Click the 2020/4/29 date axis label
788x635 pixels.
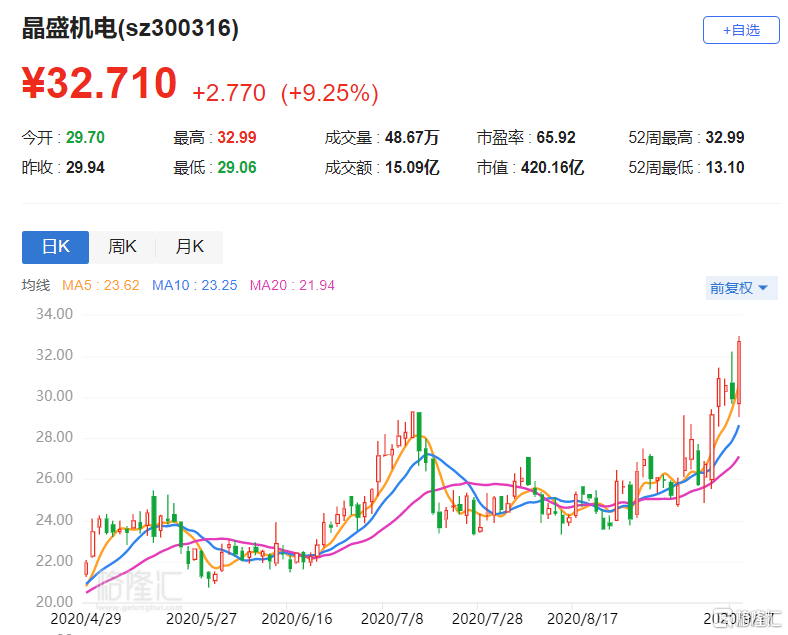tap(86, 619)
